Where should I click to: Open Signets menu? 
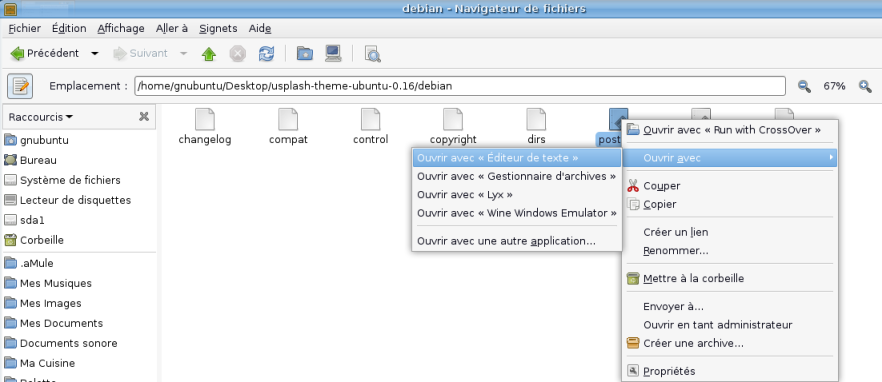(x=218, y=28)
